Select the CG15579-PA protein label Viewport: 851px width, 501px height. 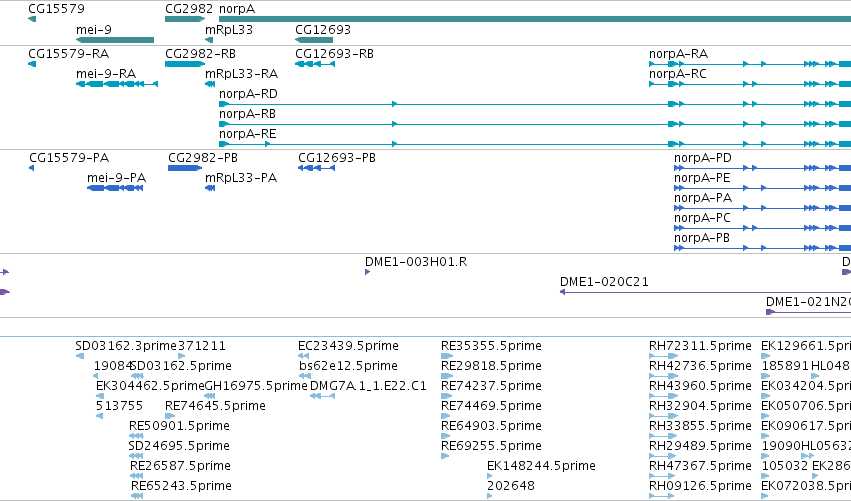69,158
